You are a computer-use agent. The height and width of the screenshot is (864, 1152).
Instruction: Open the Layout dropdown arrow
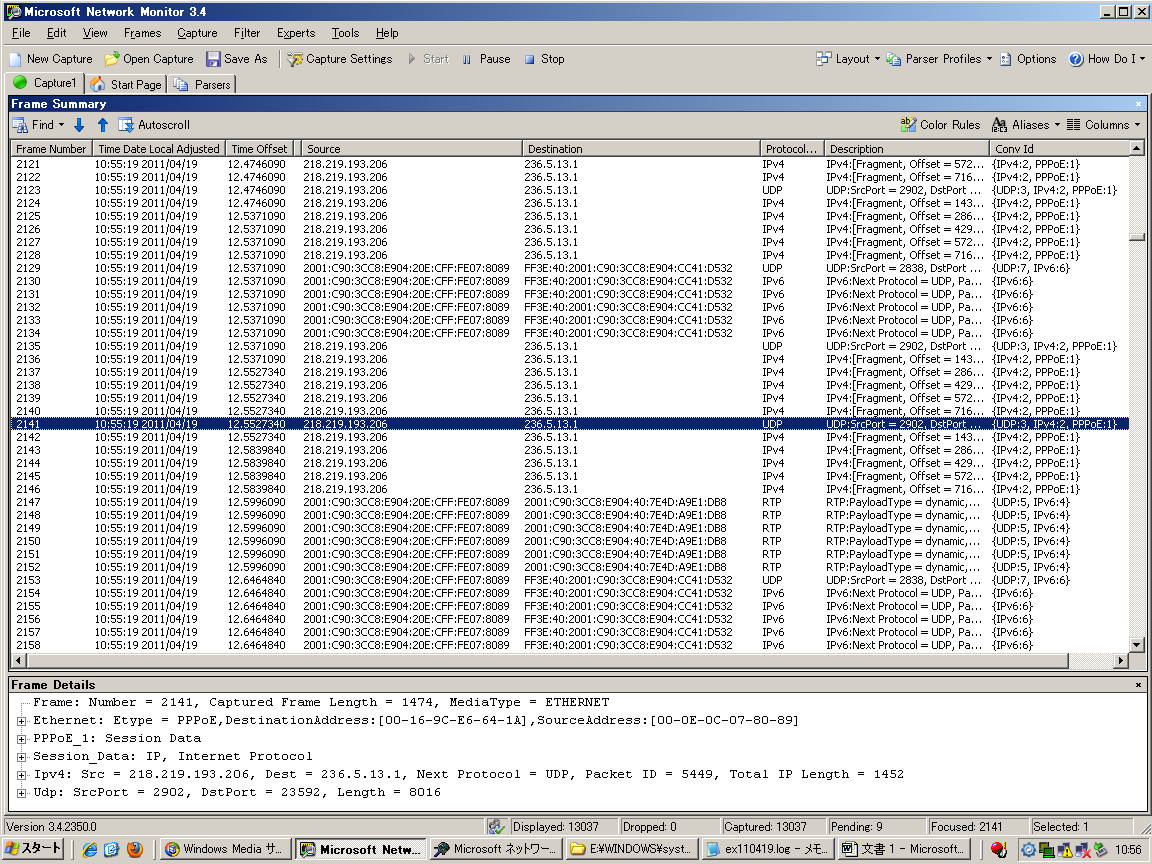(877, 60)
